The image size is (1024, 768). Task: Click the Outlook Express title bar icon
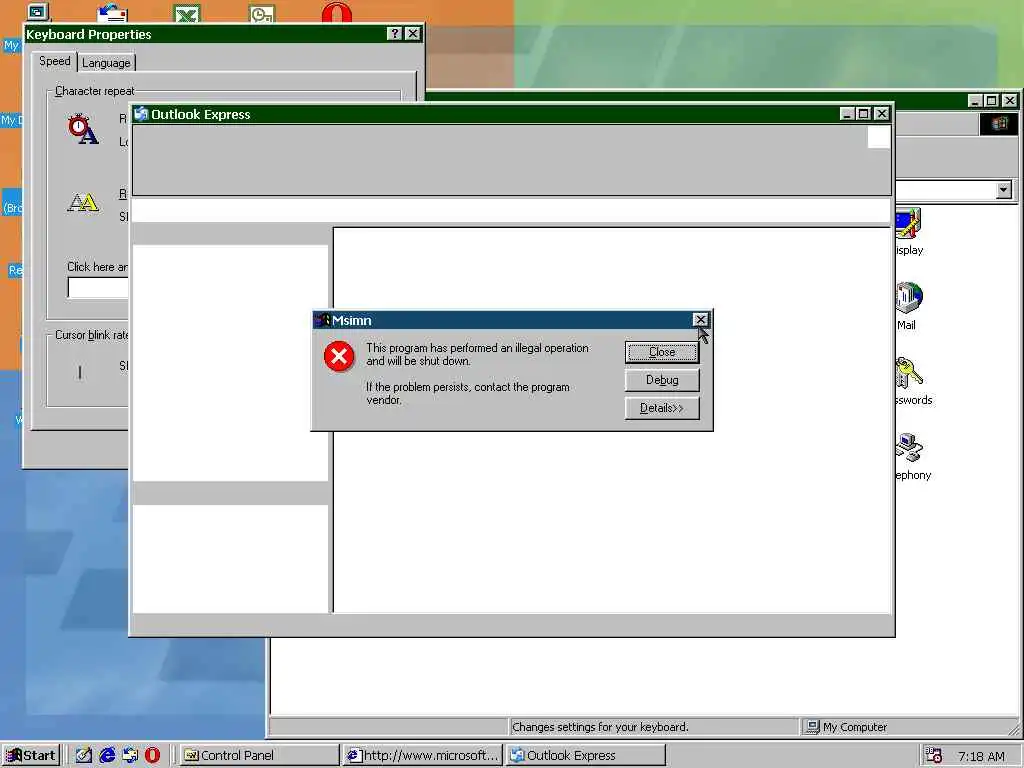141,114
